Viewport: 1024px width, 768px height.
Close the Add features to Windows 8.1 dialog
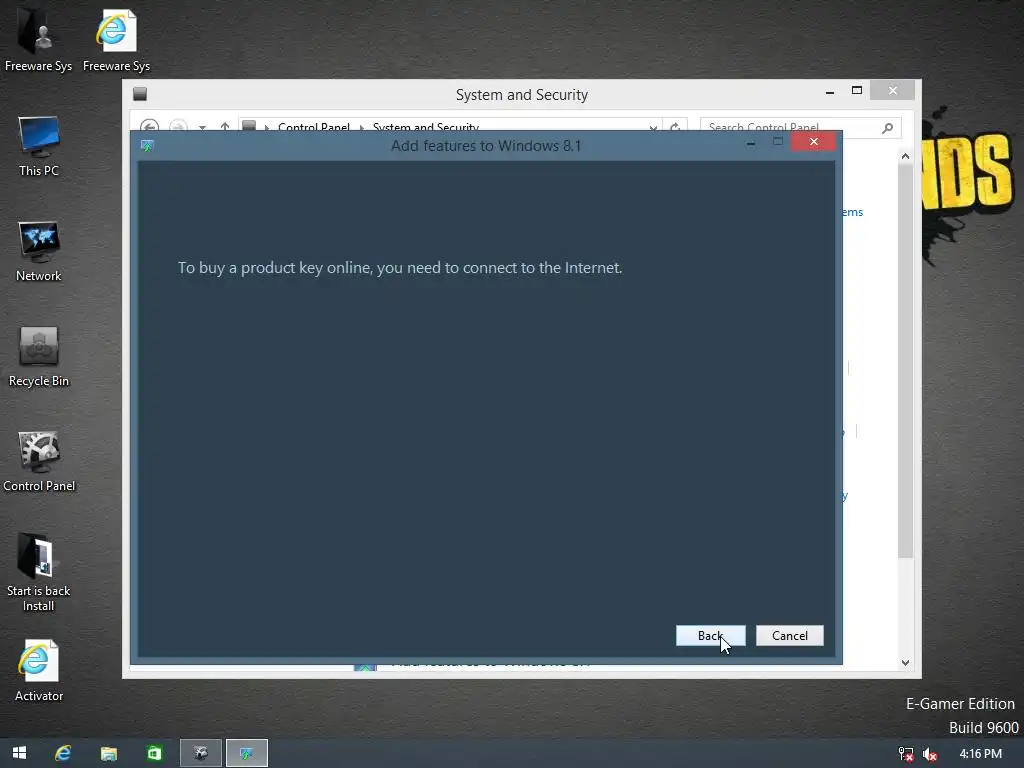pos(813,142)
